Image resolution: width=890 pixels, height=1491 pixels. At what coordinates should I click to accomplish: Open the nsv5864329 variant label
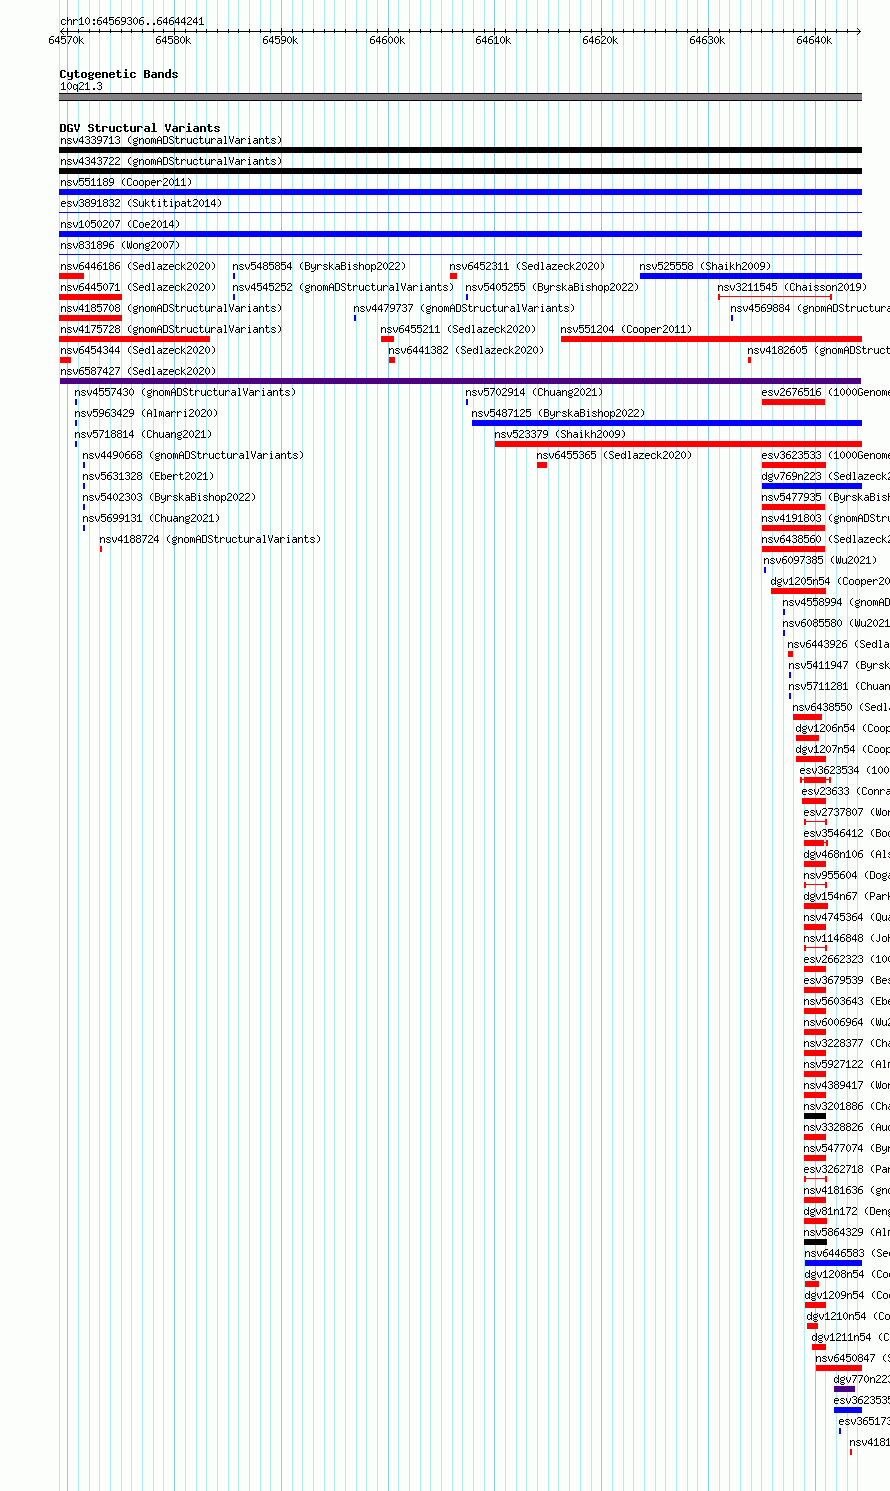pos(847,1232)
